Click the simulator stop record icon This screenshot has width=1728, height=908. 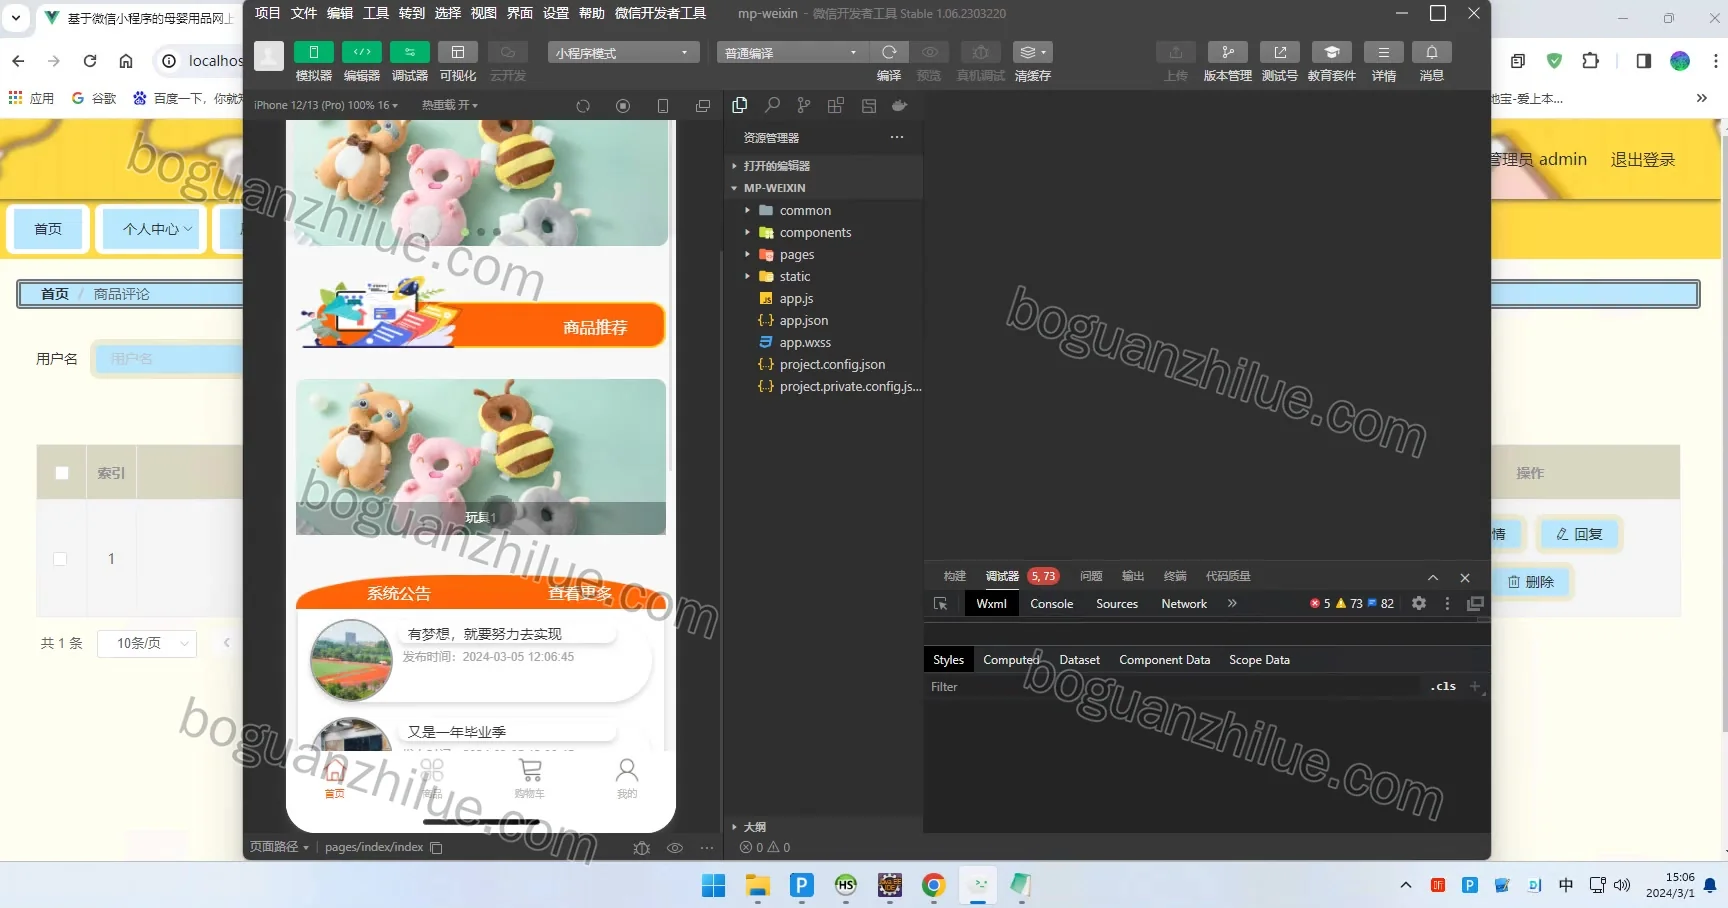tap(623, 105)
